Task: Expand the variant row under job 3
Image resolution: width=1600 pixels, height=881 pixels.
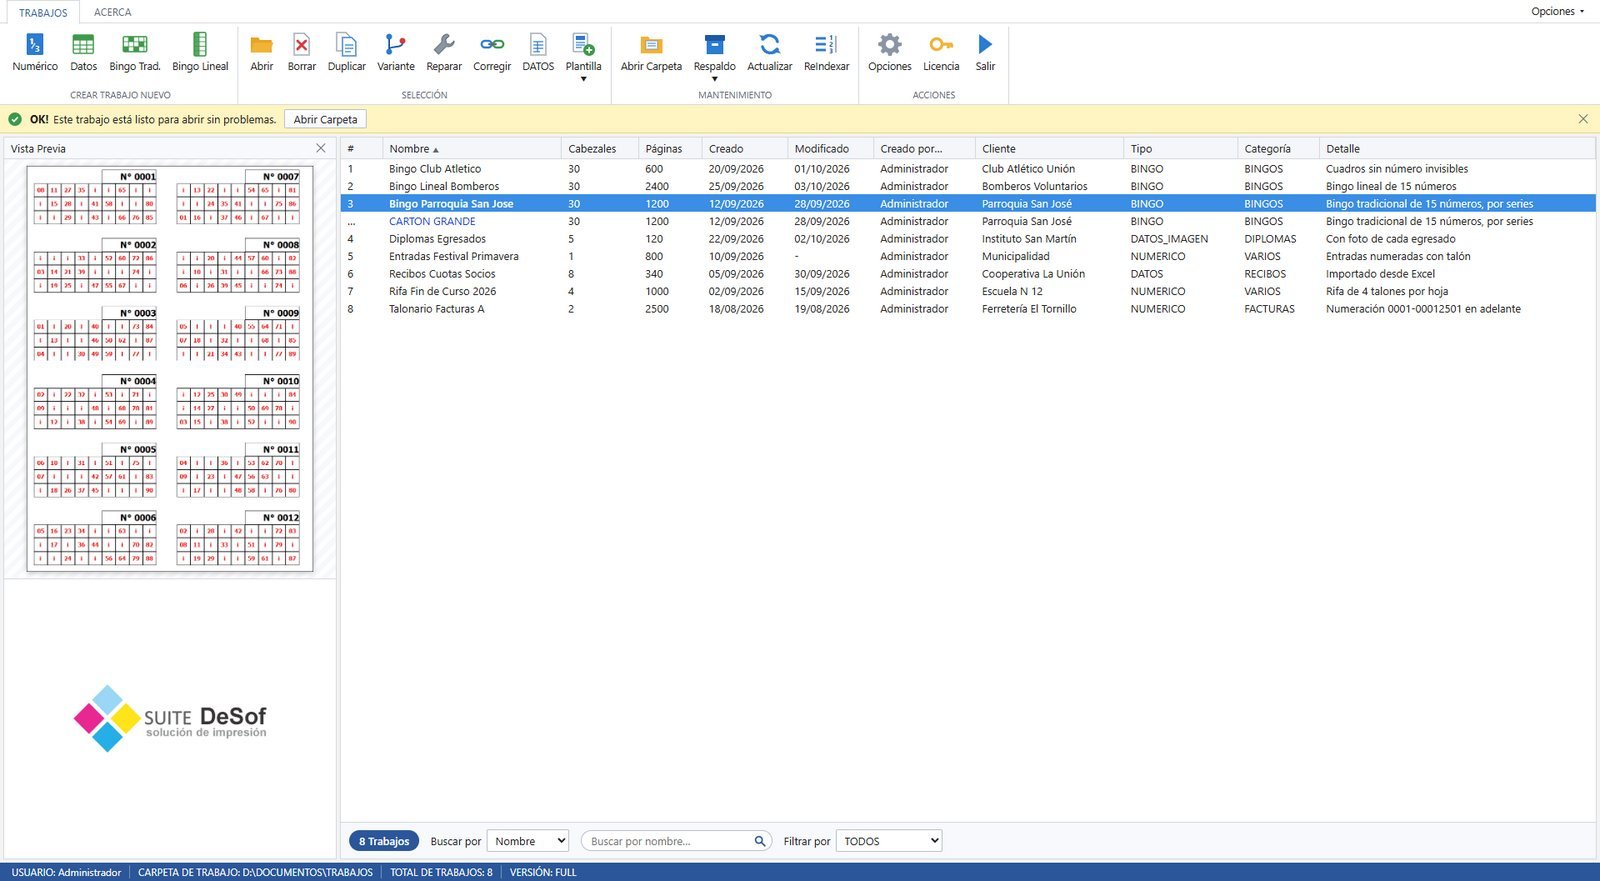Action: pos(351,222)
